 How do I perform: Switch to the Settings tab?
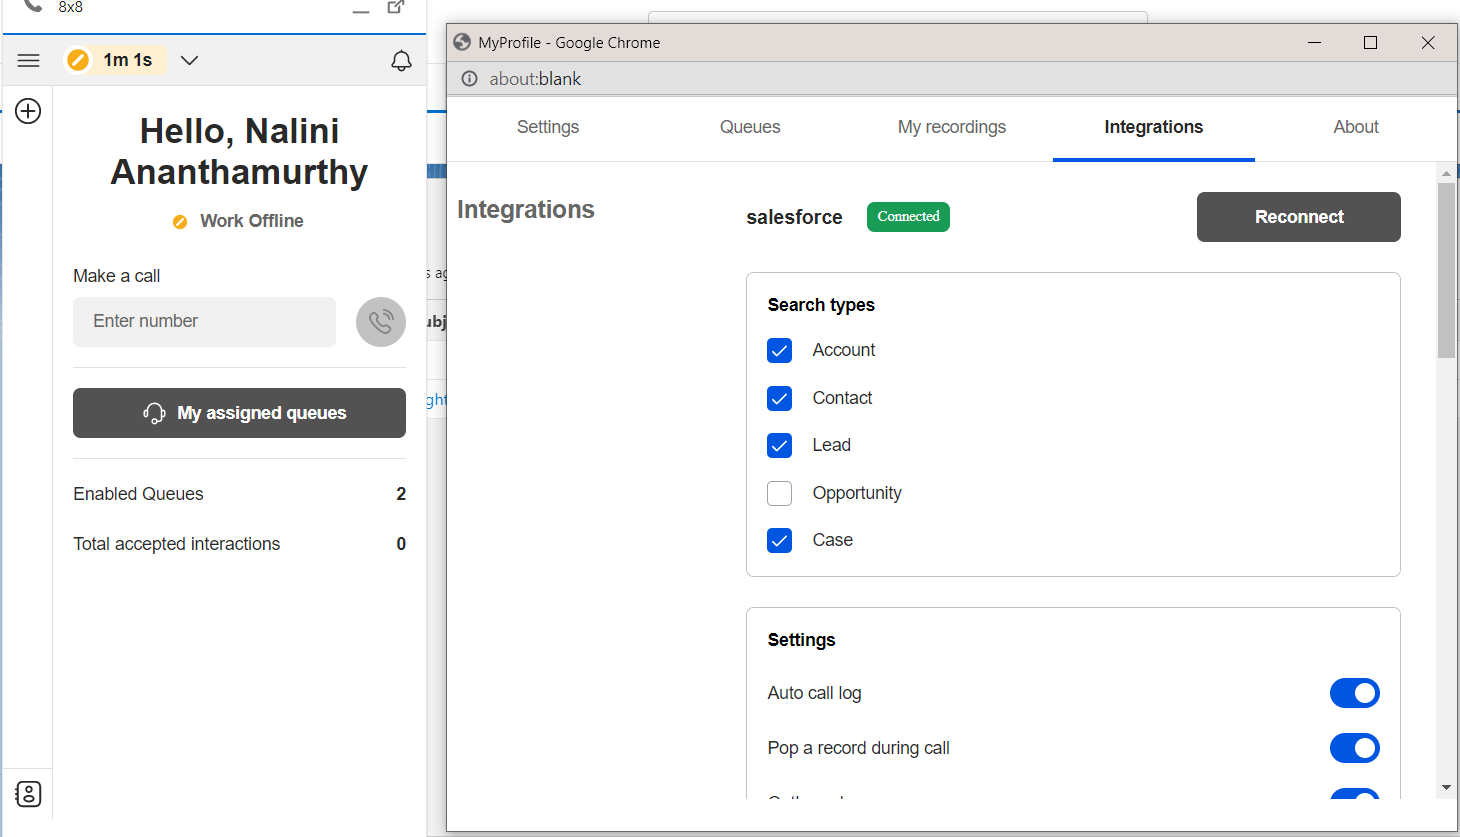pyautogui.click(x=547, y=127)
